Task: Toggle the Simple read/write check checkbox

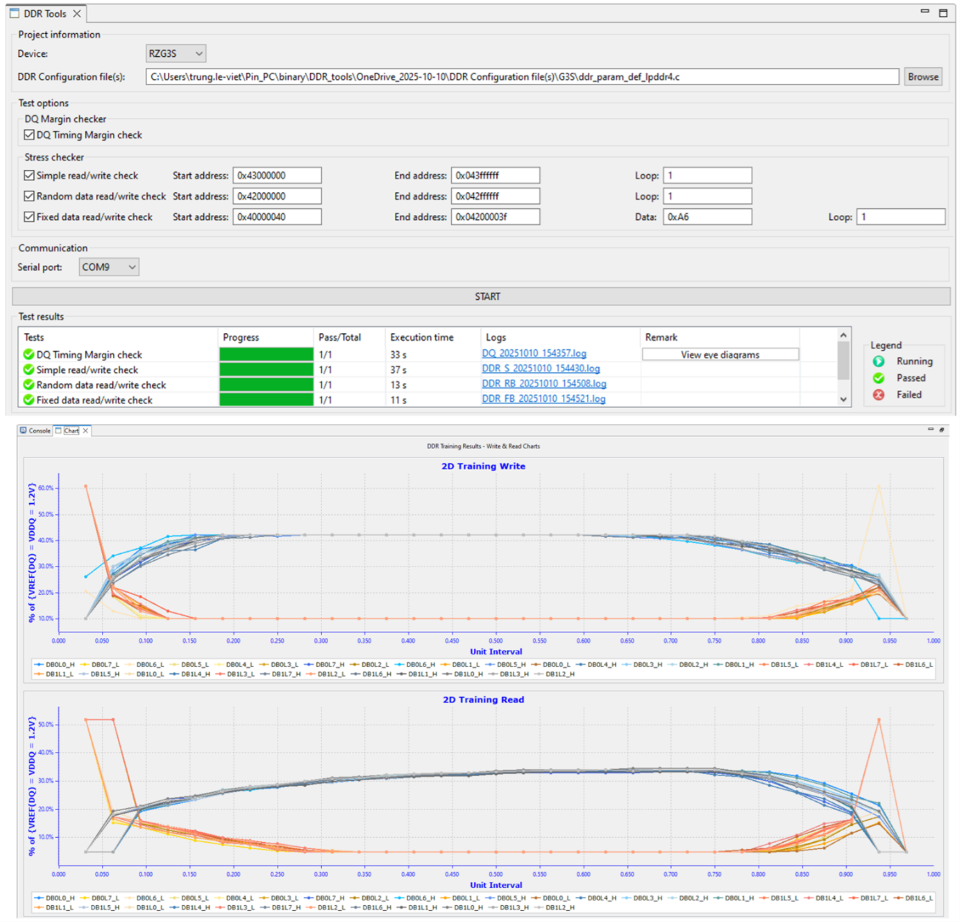Action: [x=29, y=176]
